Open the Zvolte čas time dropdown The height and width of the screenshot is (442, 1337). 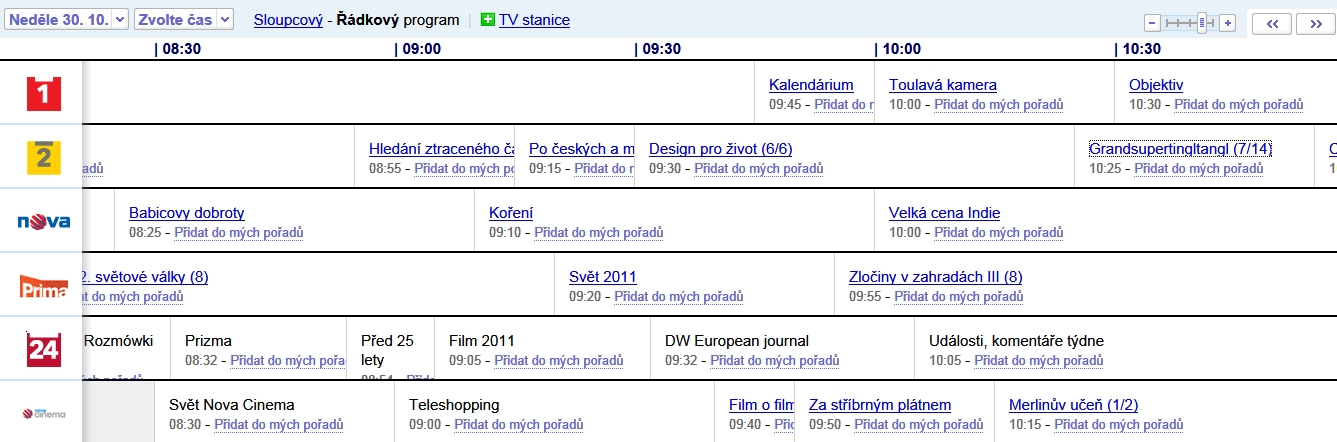pos(183,19)
